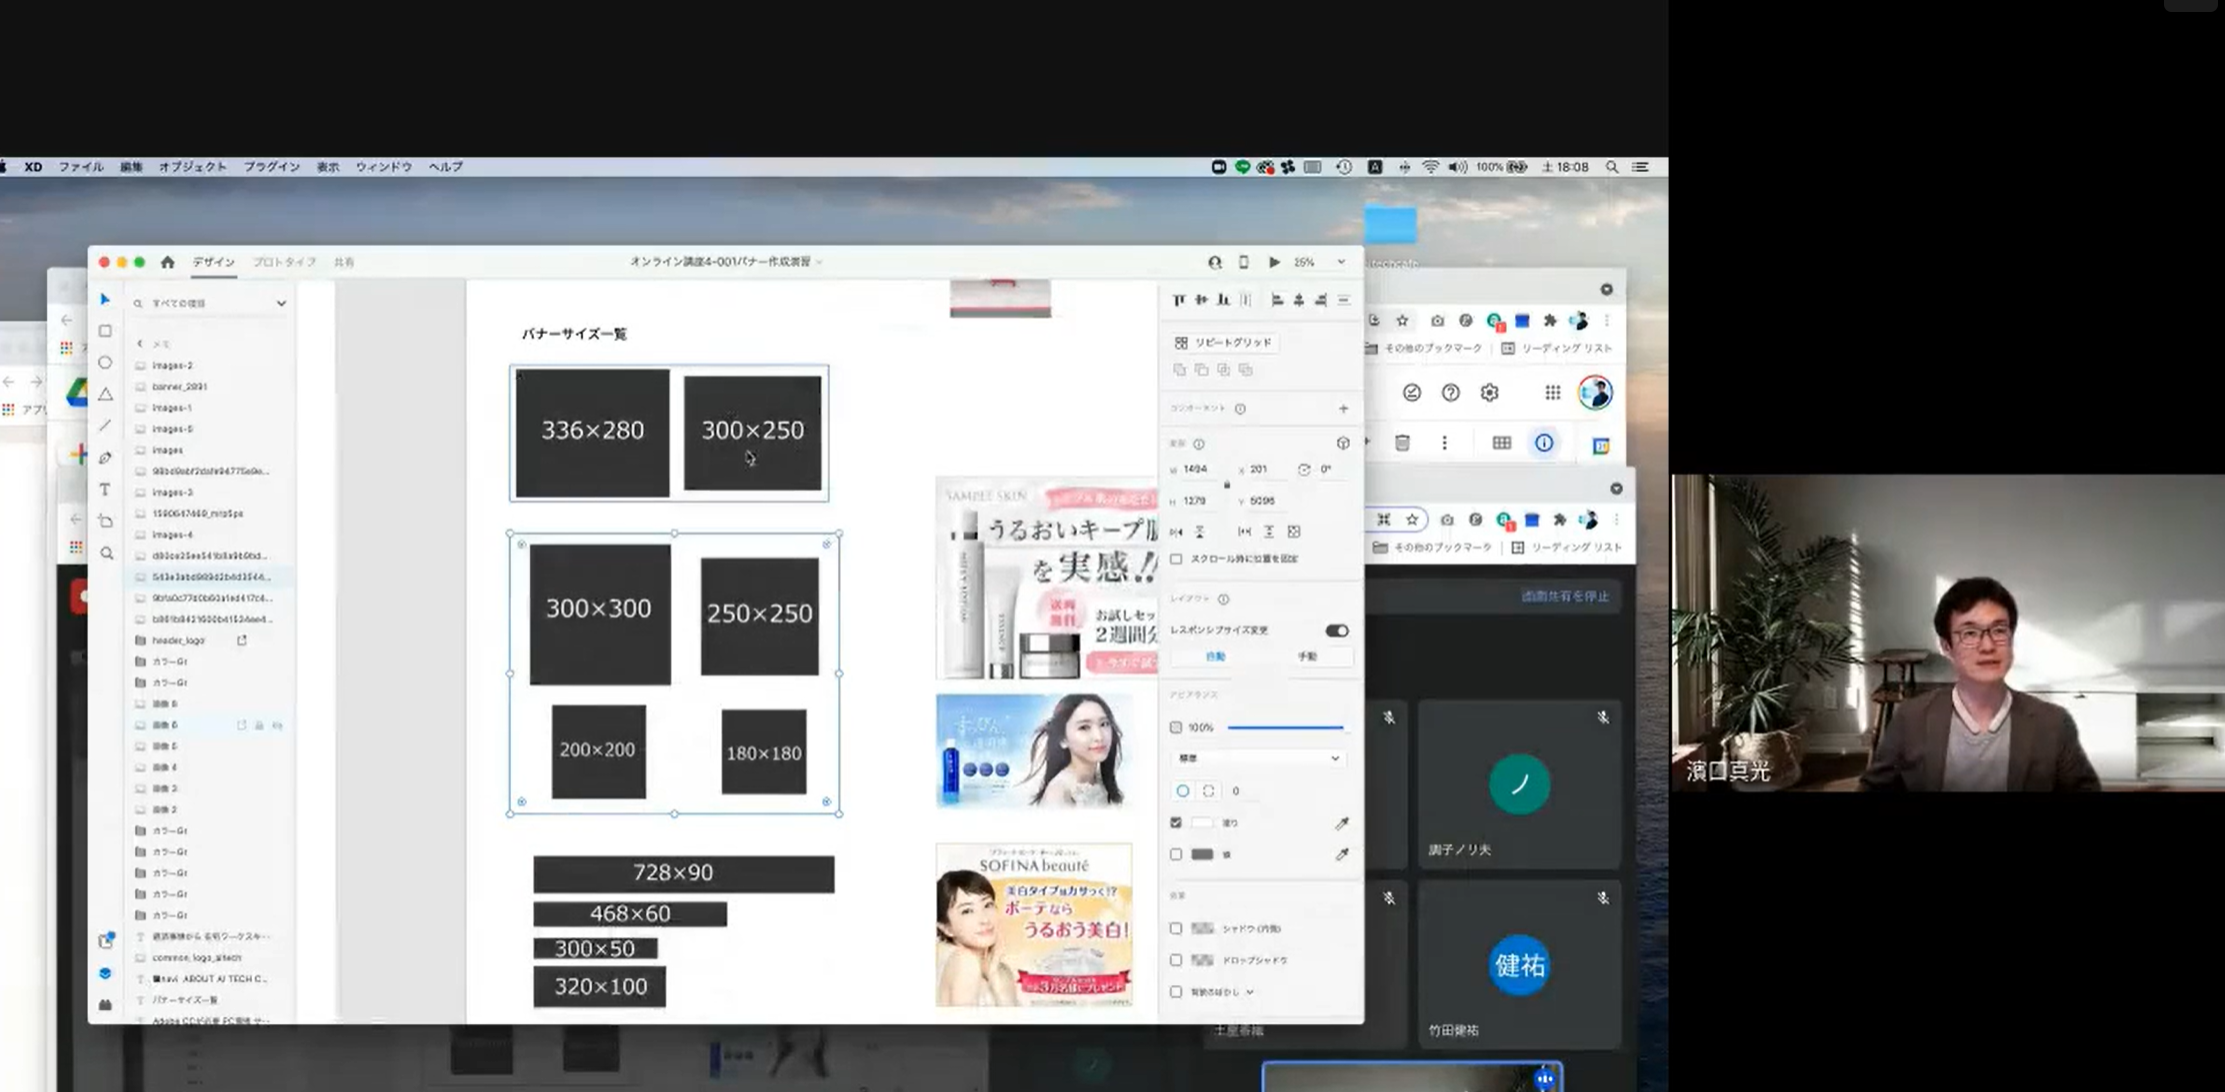The width and height of the screenshot is (2225, 1092).
Task: Start desktop preview play button
Action: click(x=1274, y=262)
